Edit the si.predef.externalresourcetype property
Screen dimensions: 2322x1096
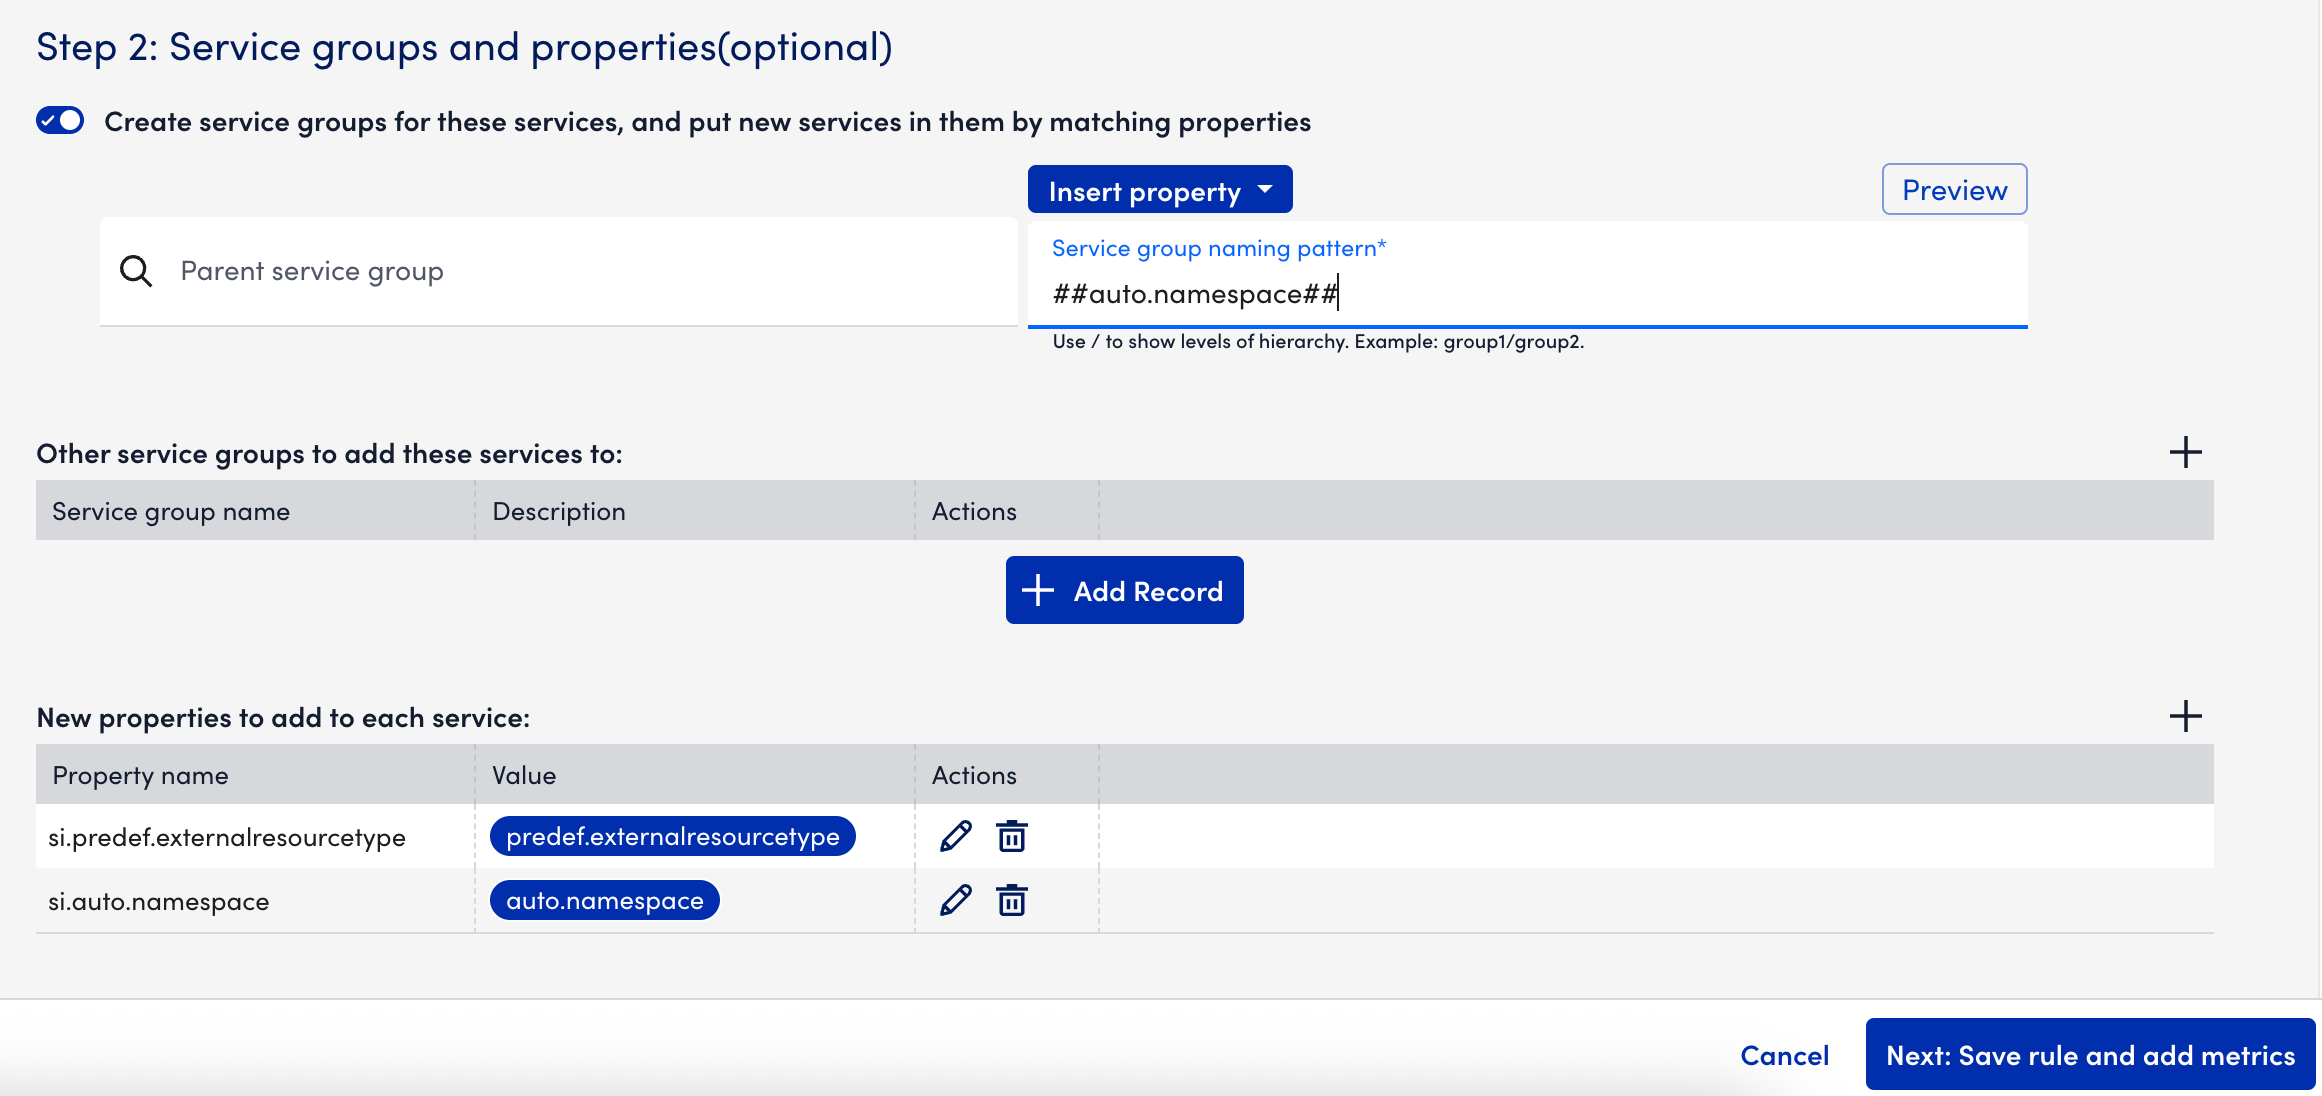coord(955,836)
